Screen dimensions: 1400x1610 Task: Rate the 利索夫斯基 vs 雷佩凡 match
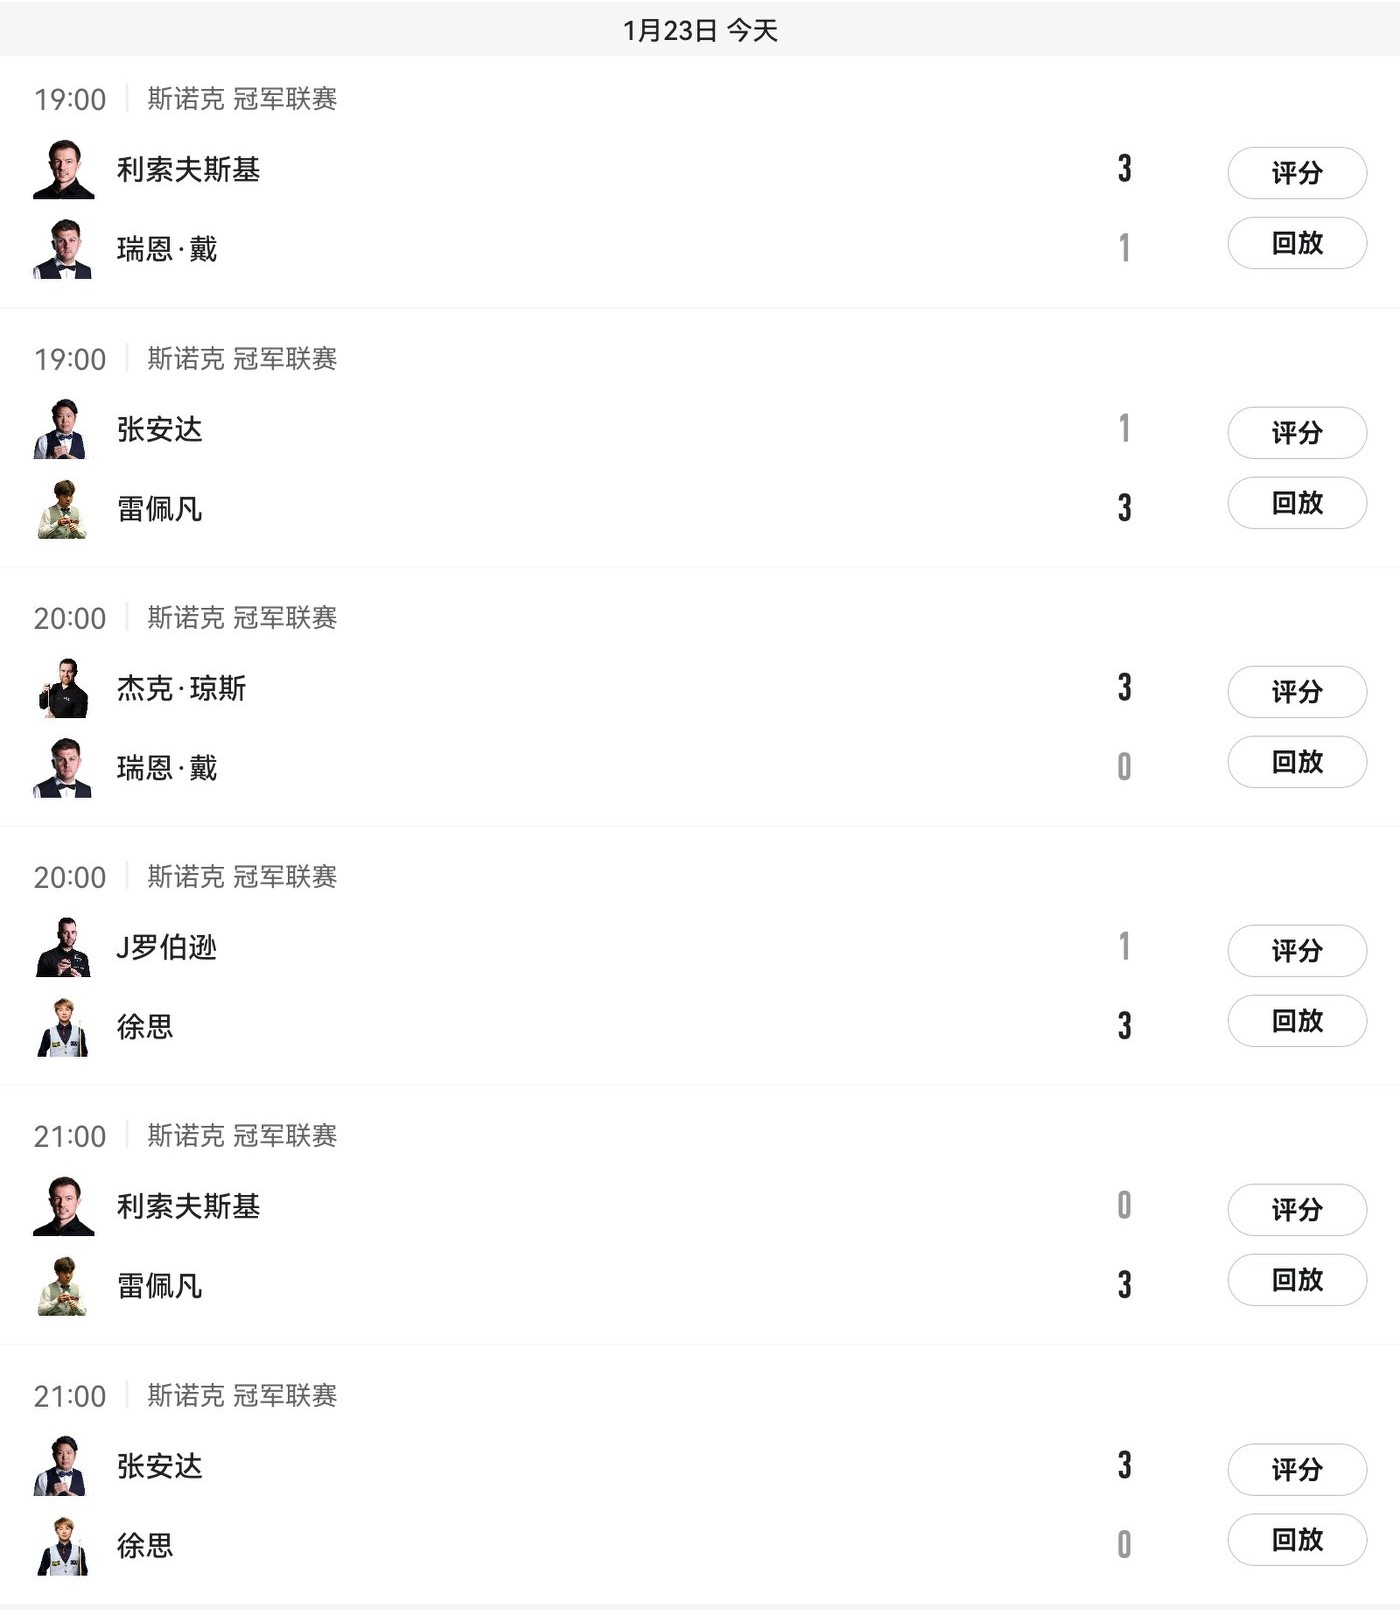1297,1210
